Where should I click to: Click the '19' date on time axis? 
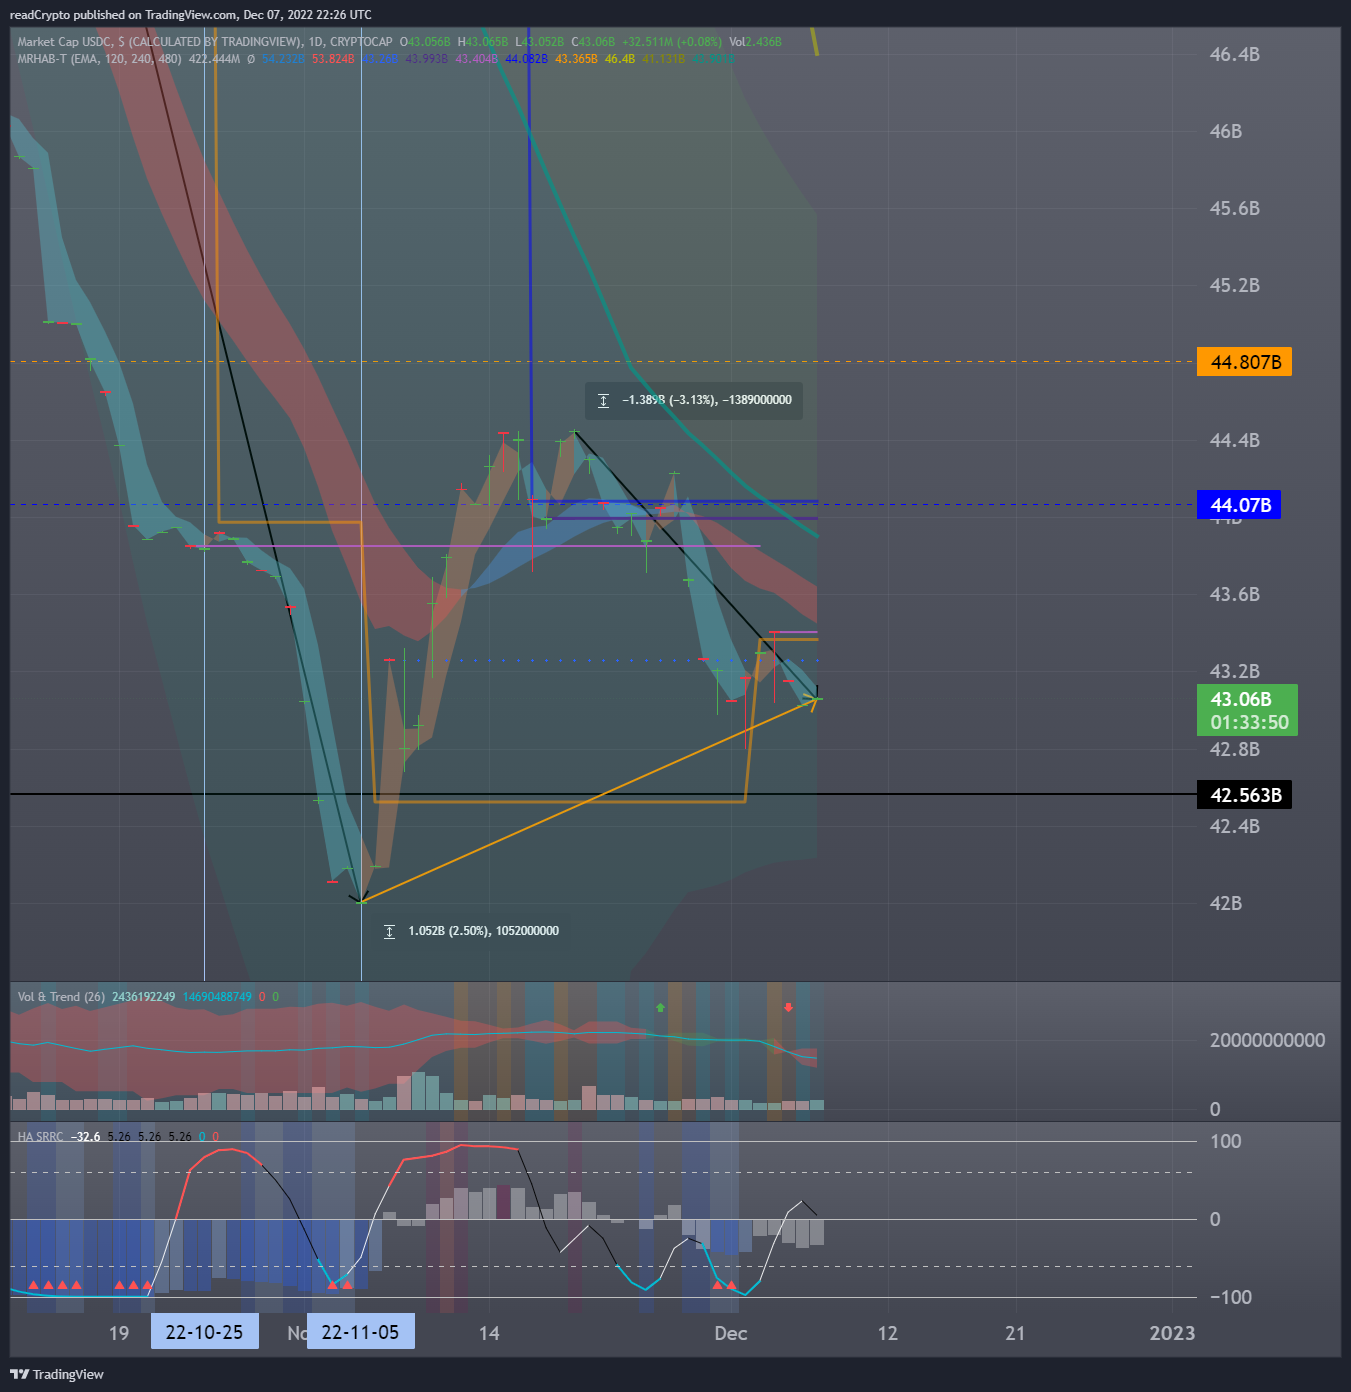119,1333
